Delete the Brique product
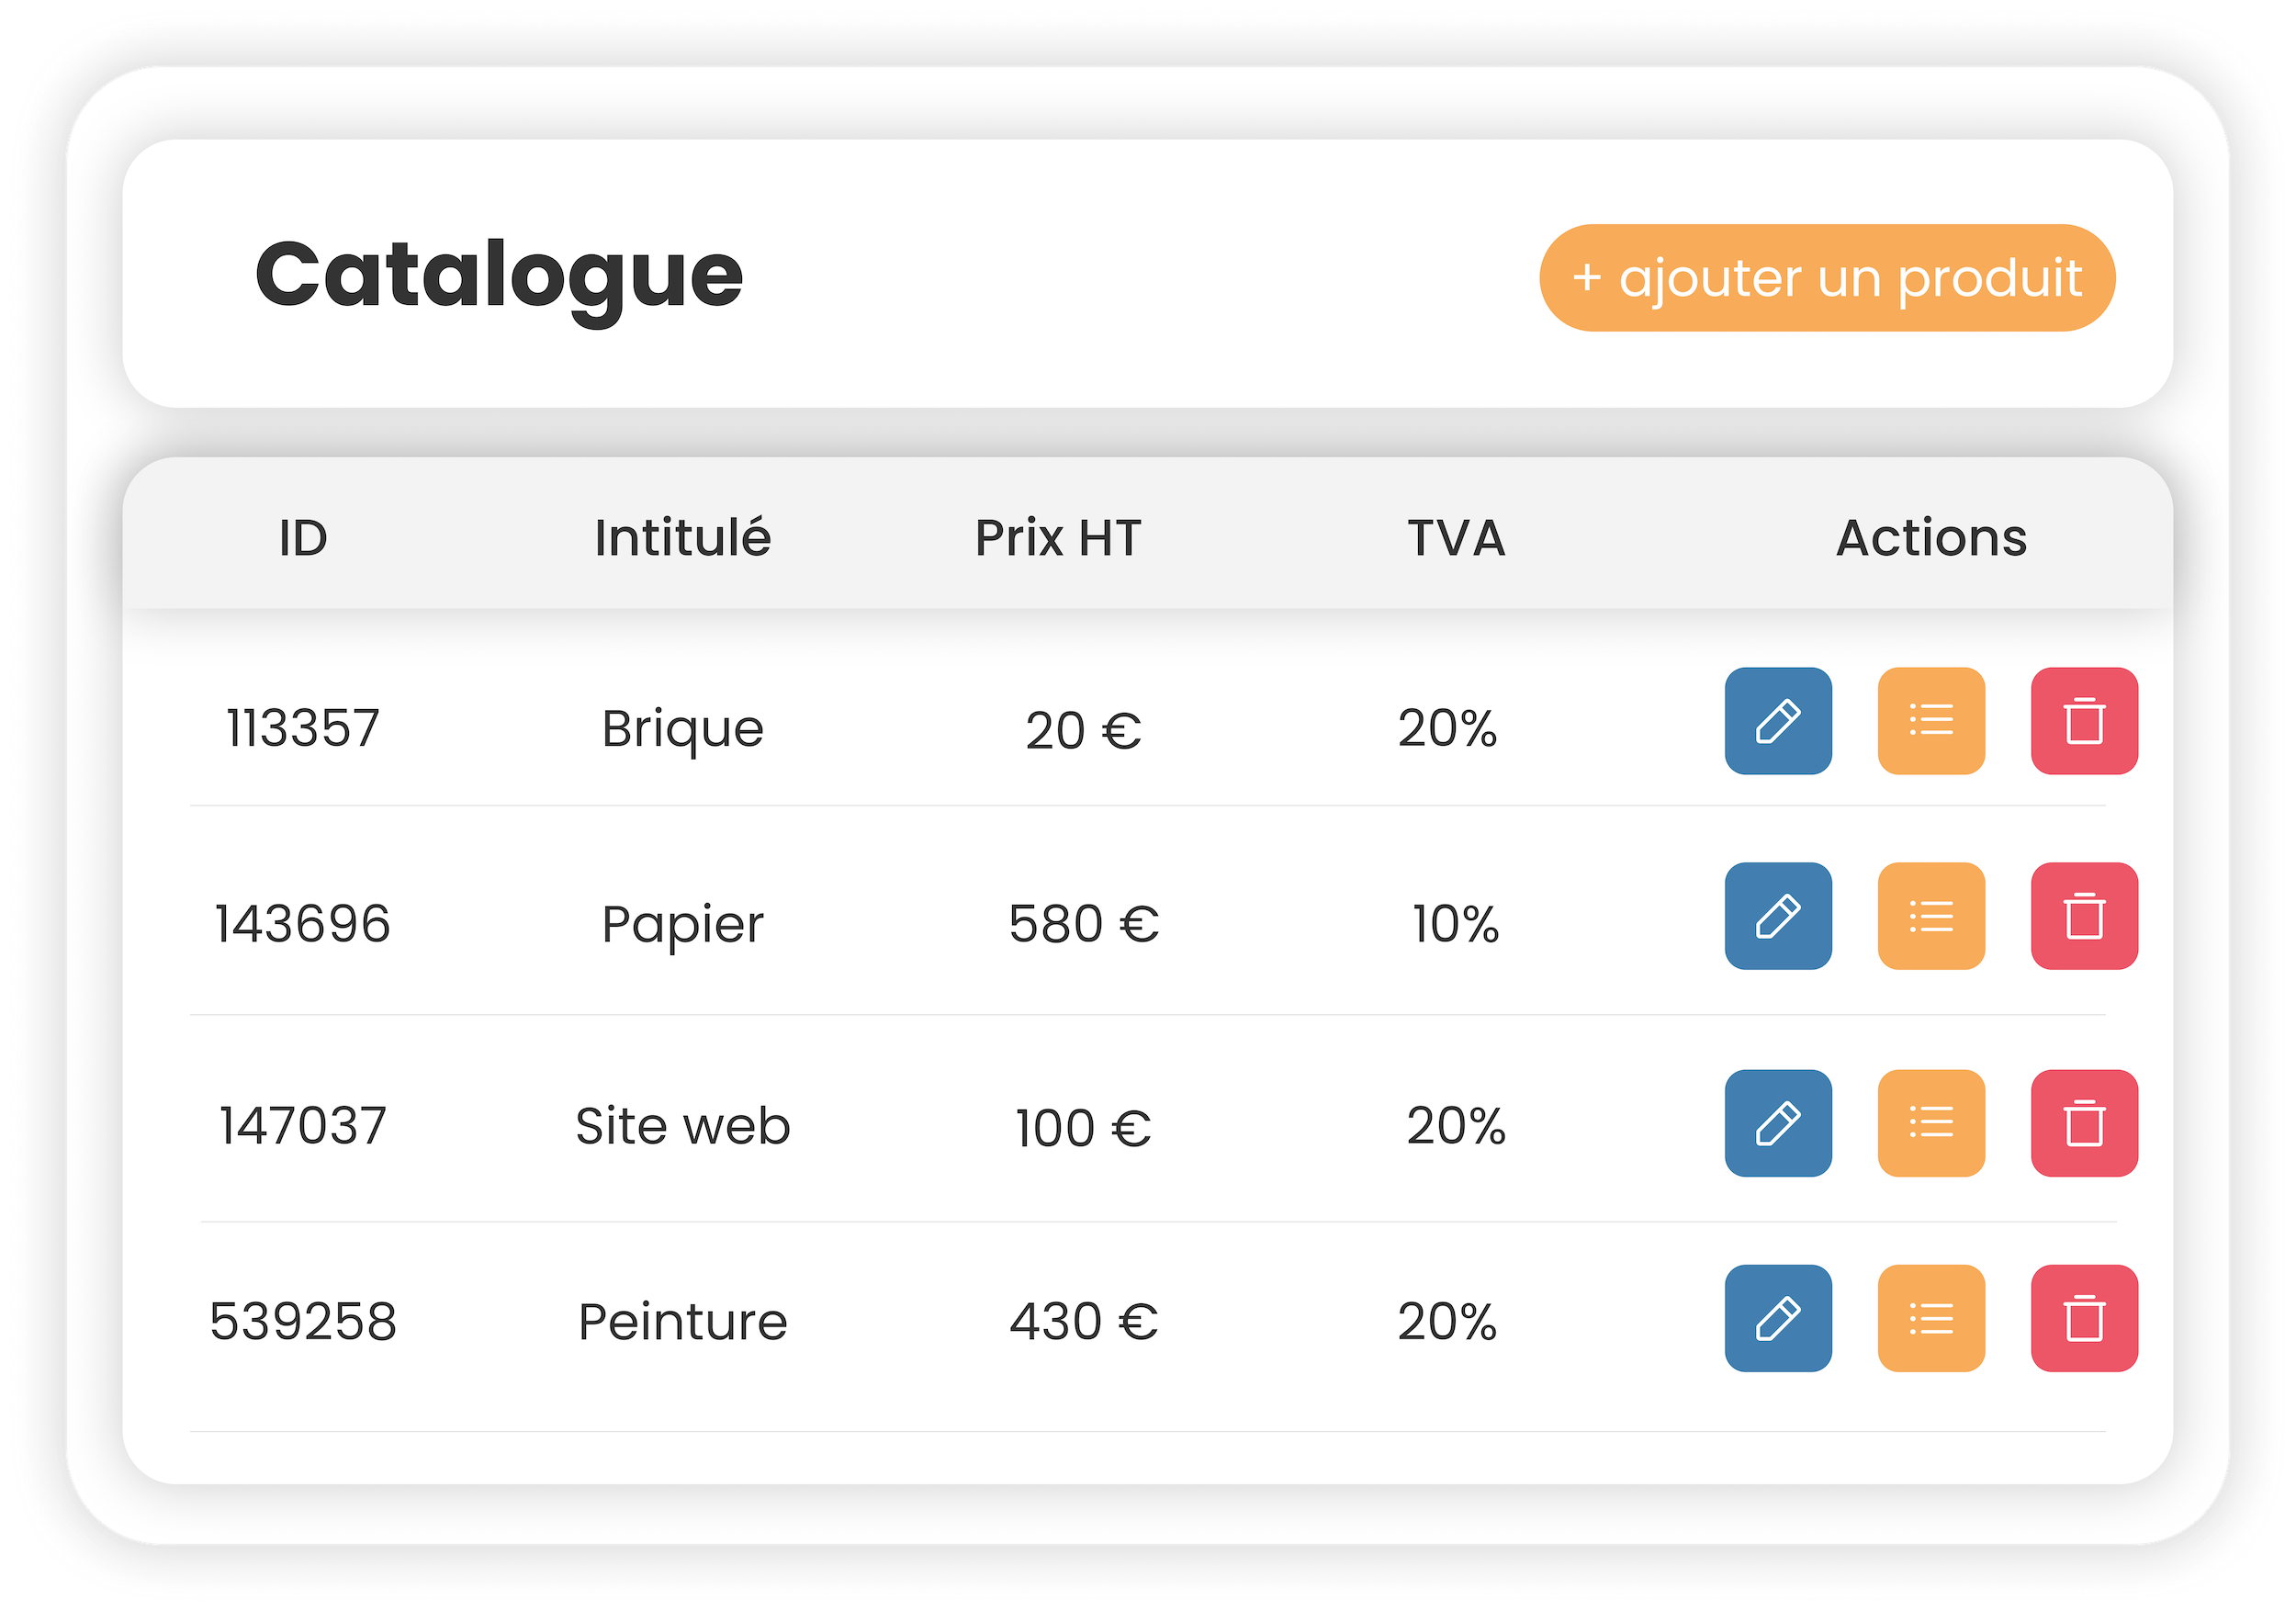 2083,721
